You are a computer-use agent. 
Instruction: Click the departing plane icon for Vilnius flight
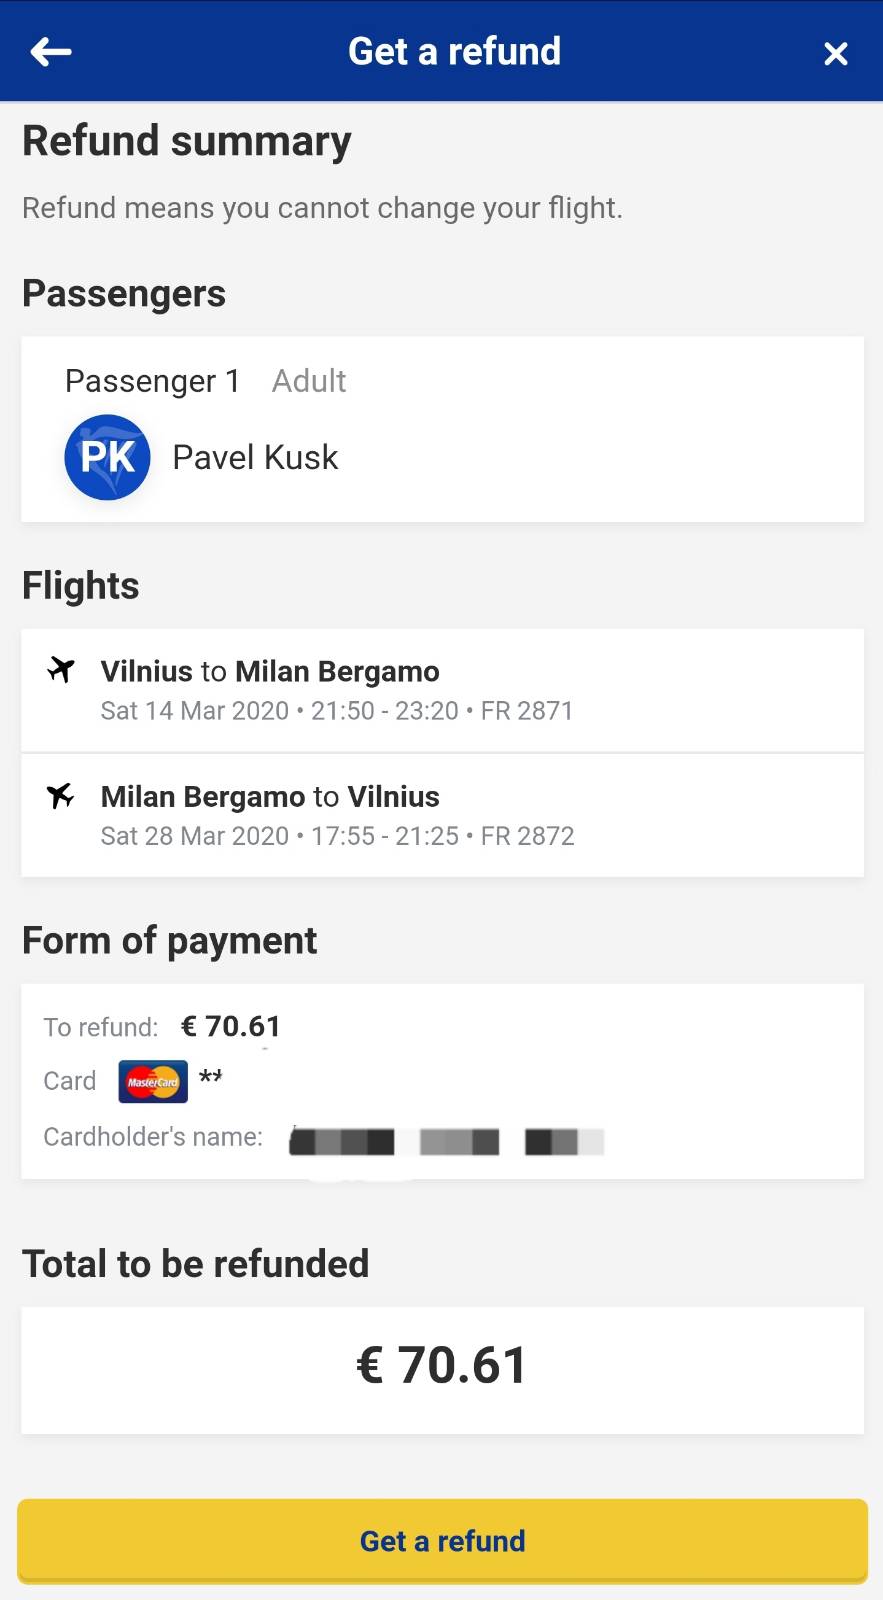point(61,670)
